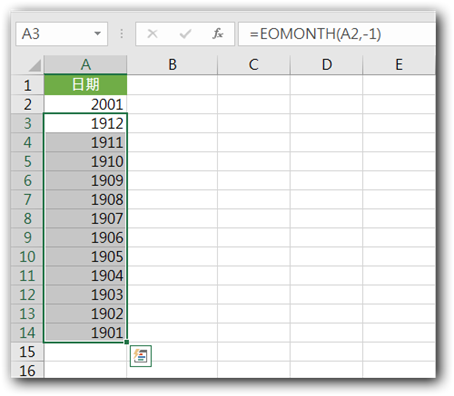
Task: Select row 15 header
Action: (x=27, y=352)
